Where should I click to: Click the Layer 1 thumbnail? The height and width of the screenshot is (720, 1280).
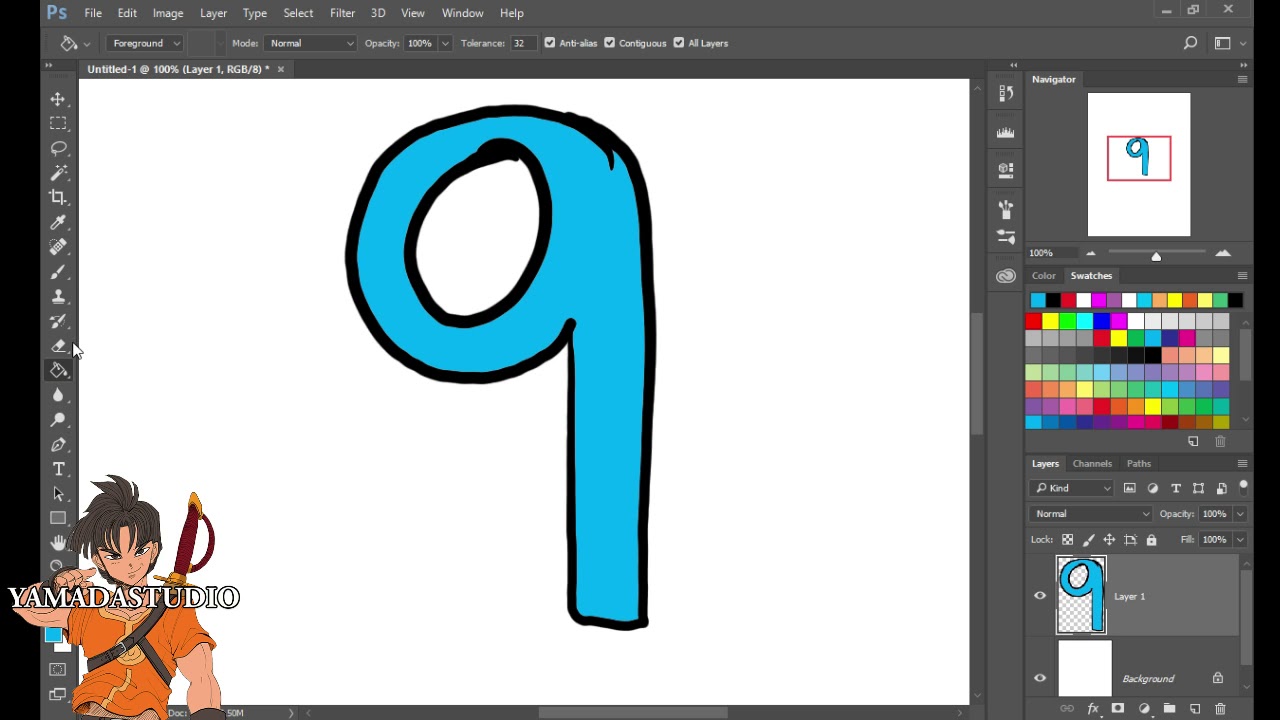(x=1081, y=594)
